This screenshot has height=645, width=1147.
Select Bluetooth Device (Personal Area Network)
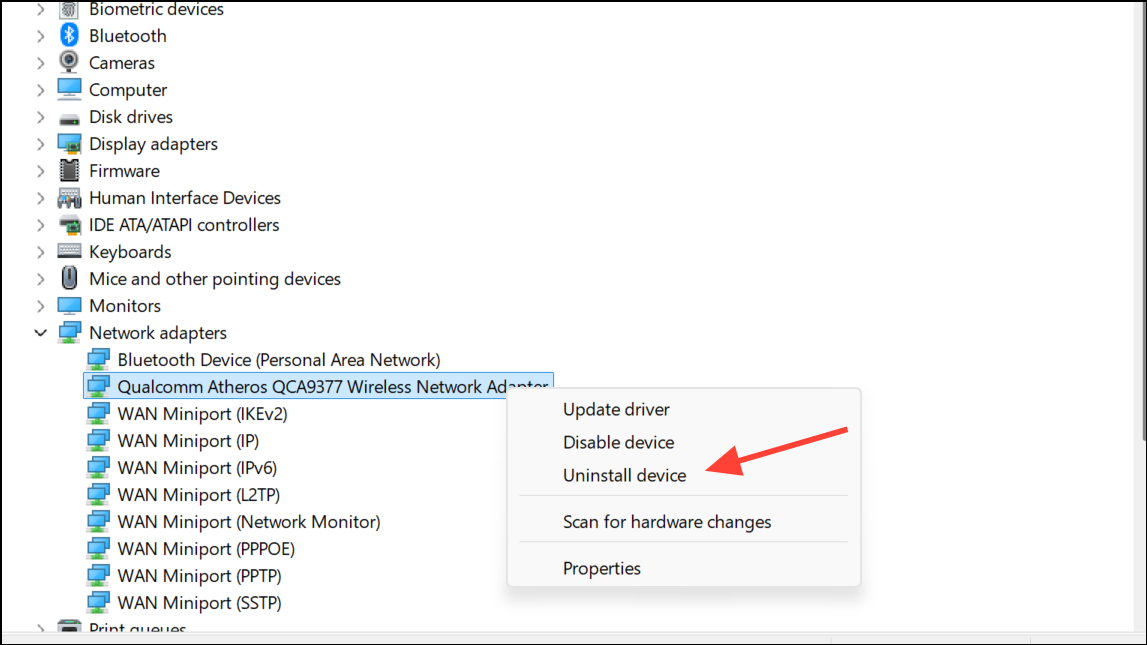(278, 360)
